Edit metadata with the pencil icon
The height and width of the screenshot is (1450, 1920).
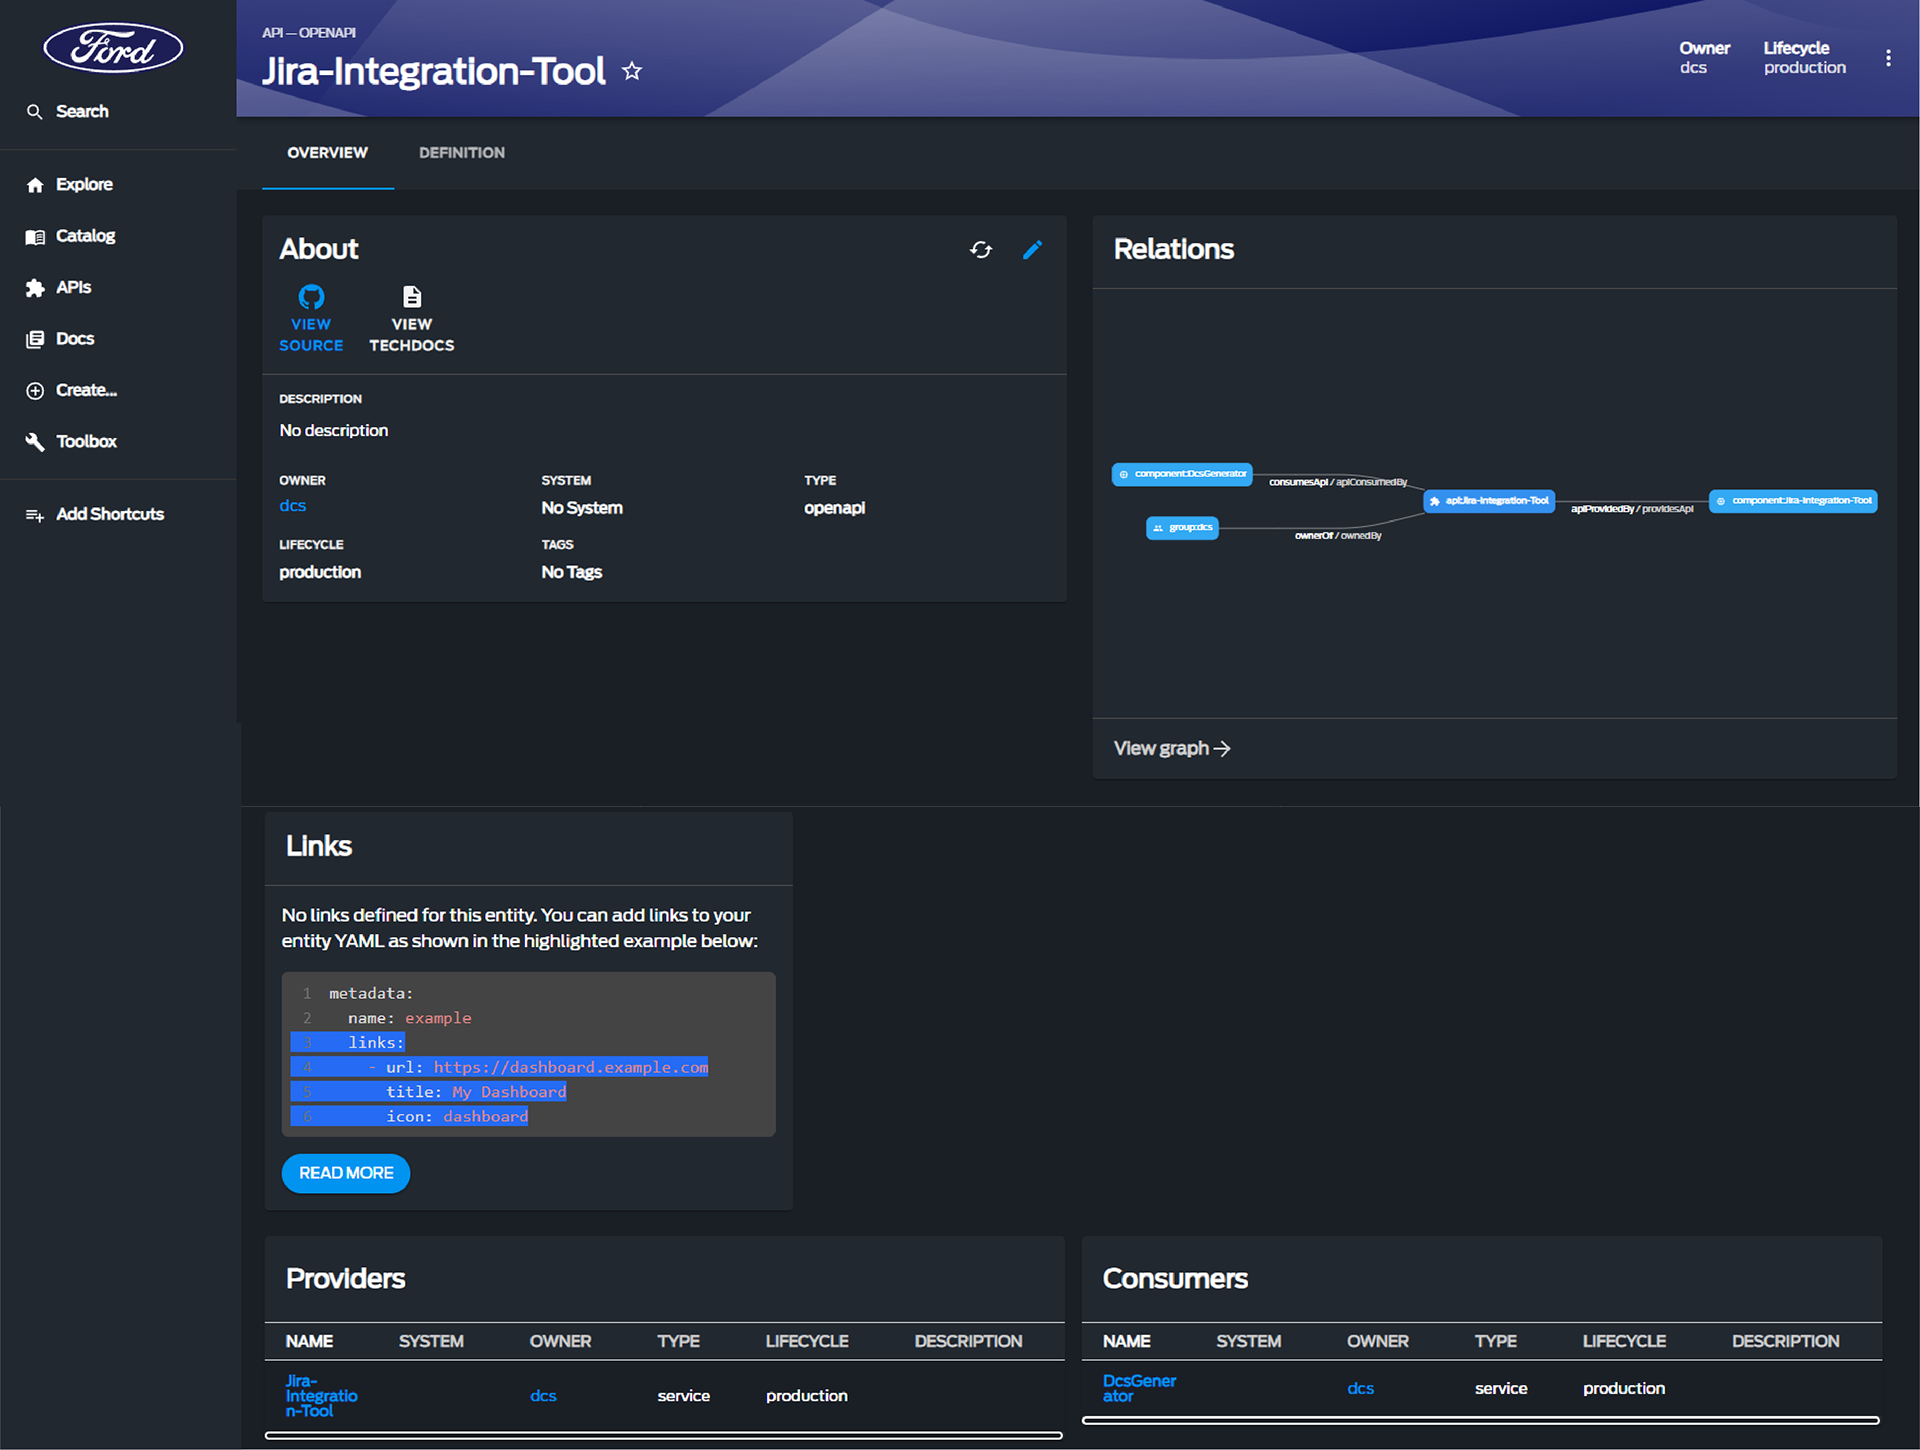pyautogui.click(x=1033, y=249)
